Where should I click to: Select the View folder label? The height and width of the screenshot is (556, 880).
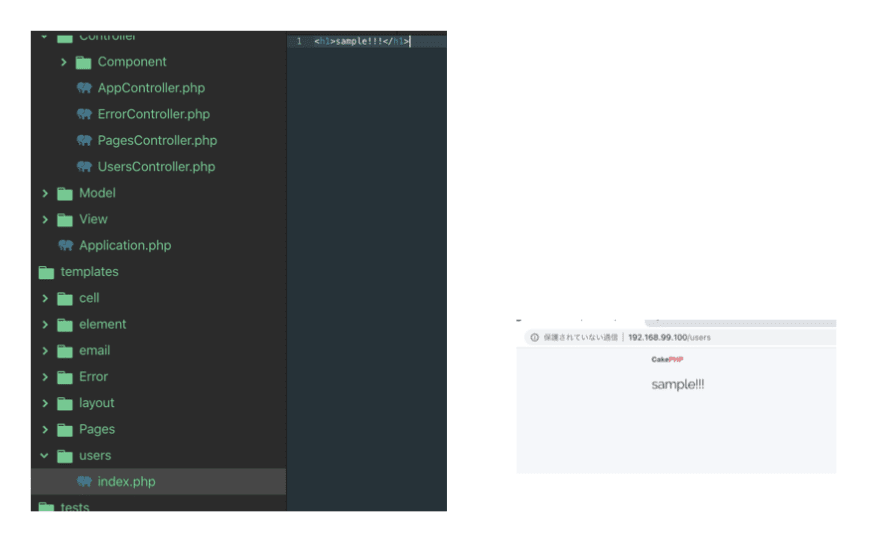(x=93, y=219)
